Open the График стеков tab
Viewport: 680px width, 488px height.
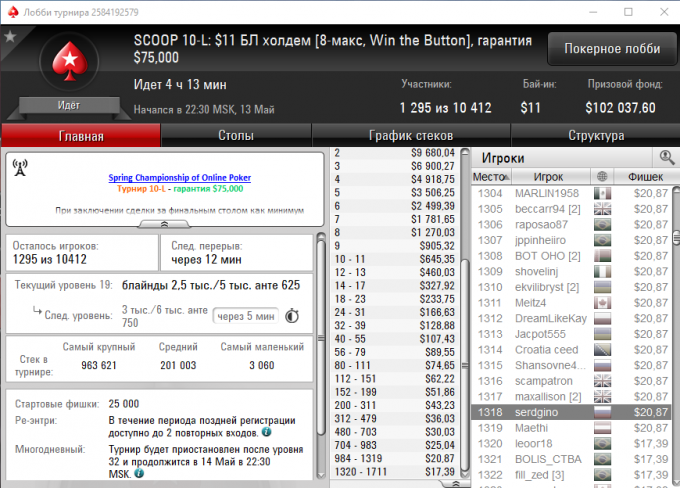pos(411,135)
